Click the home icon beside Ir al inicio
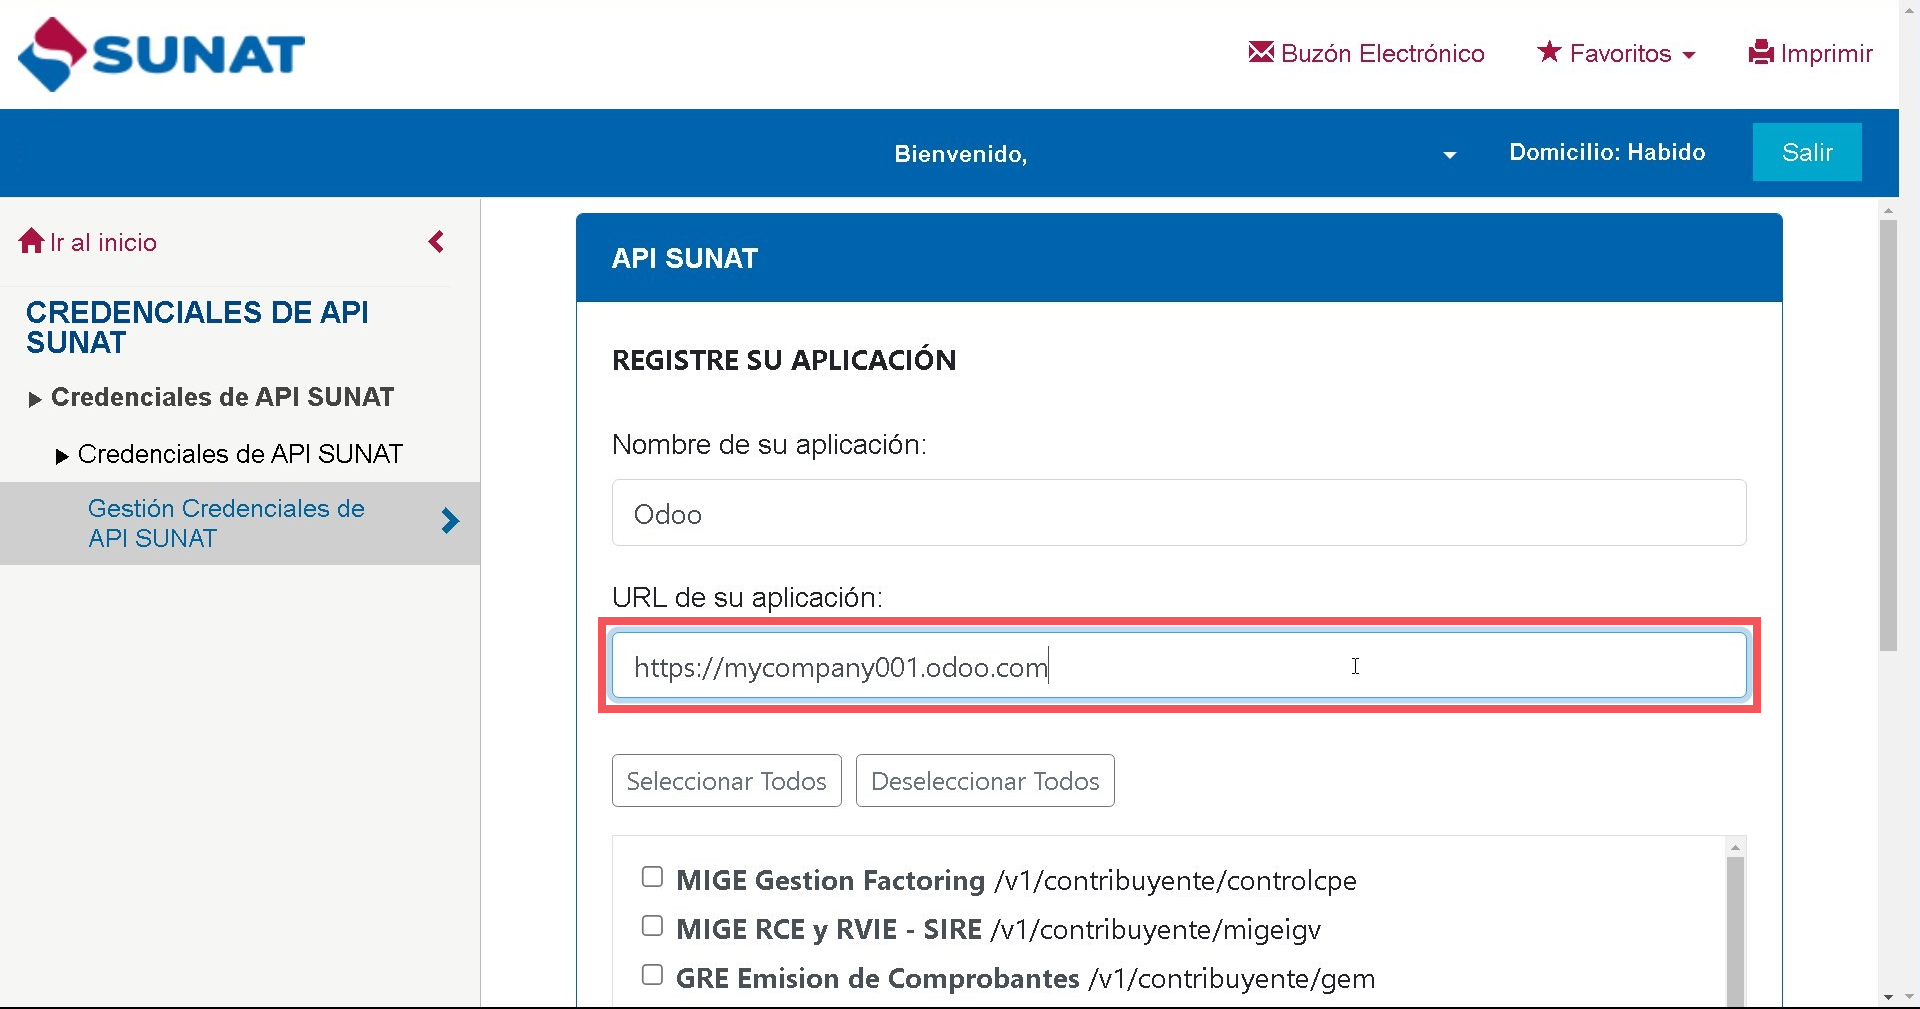The width and height of the screenshot is (1920, 1009). click(31, 241)
